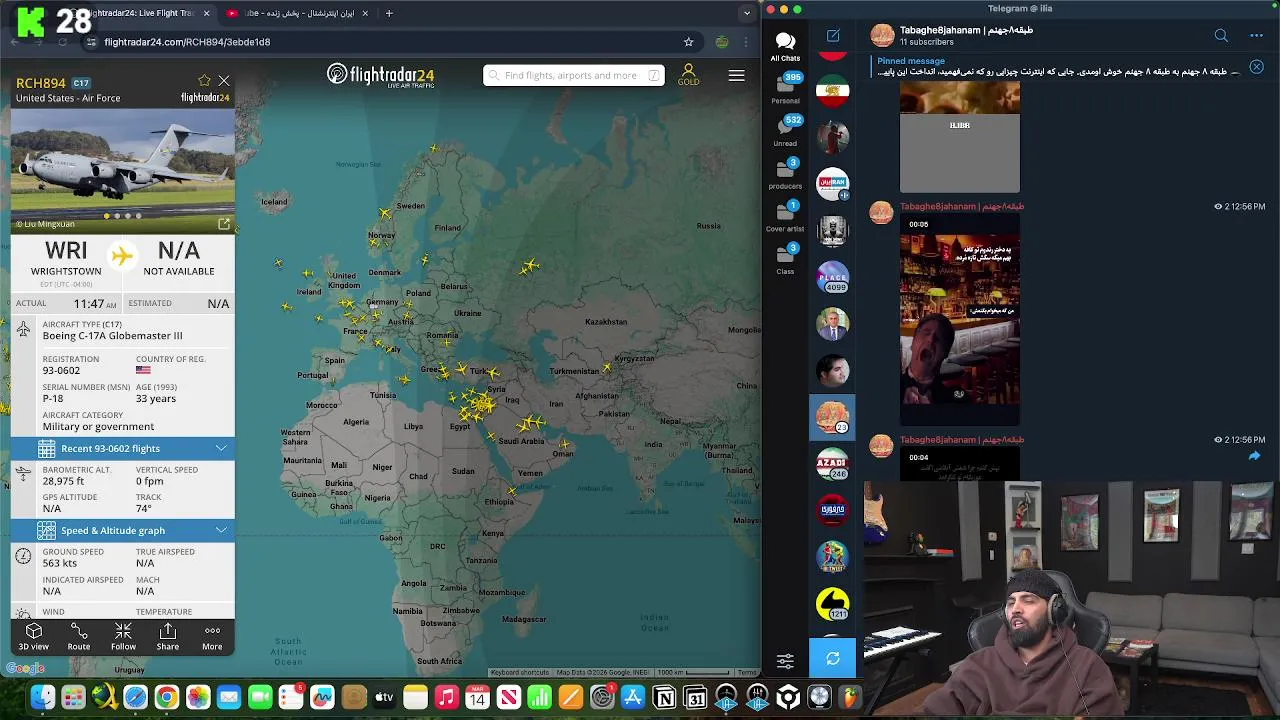Open the Flightradar24 hamburger menu
Screen dimensions: 1280x720
tap(736, 75)
